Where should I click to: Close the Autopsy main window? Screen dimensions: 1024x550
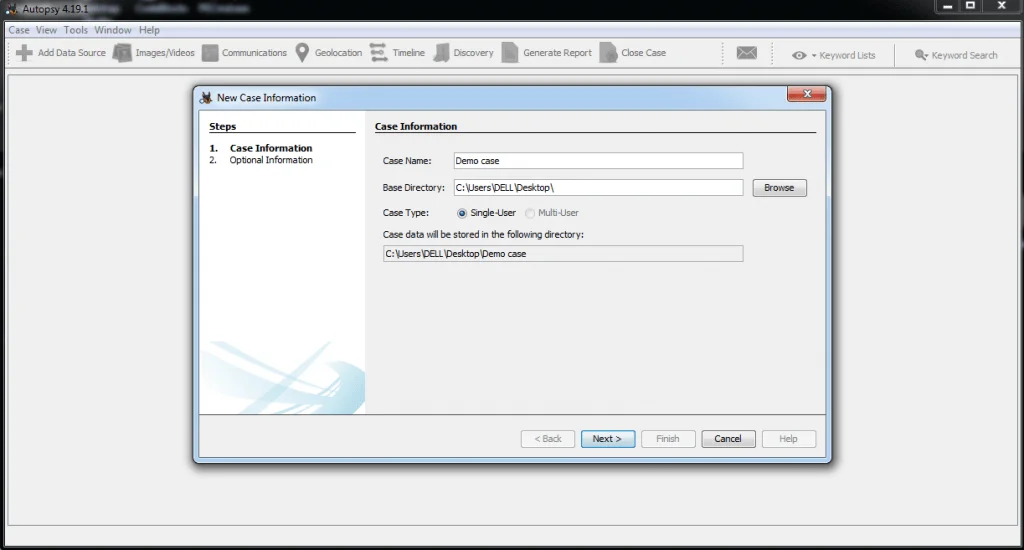[x=1002, y=6]
